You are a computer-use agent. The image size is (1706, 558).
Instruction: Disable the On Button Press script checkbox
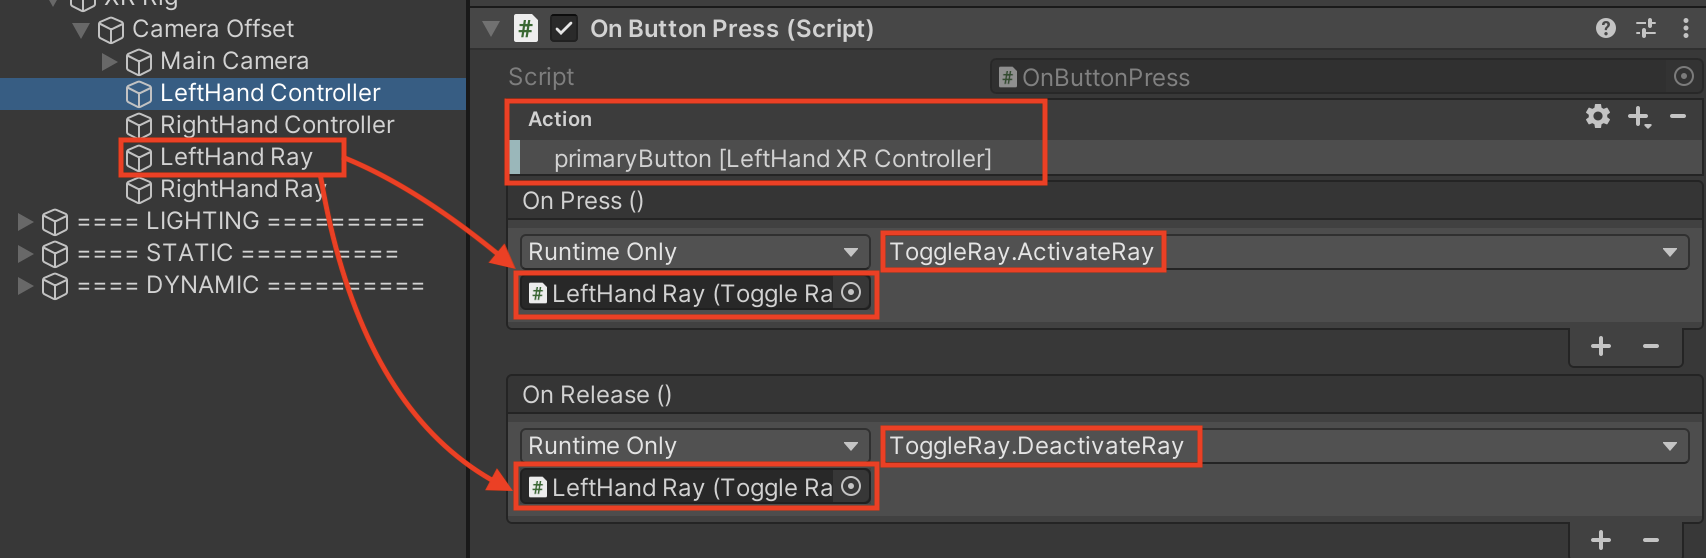coord(564,28)
